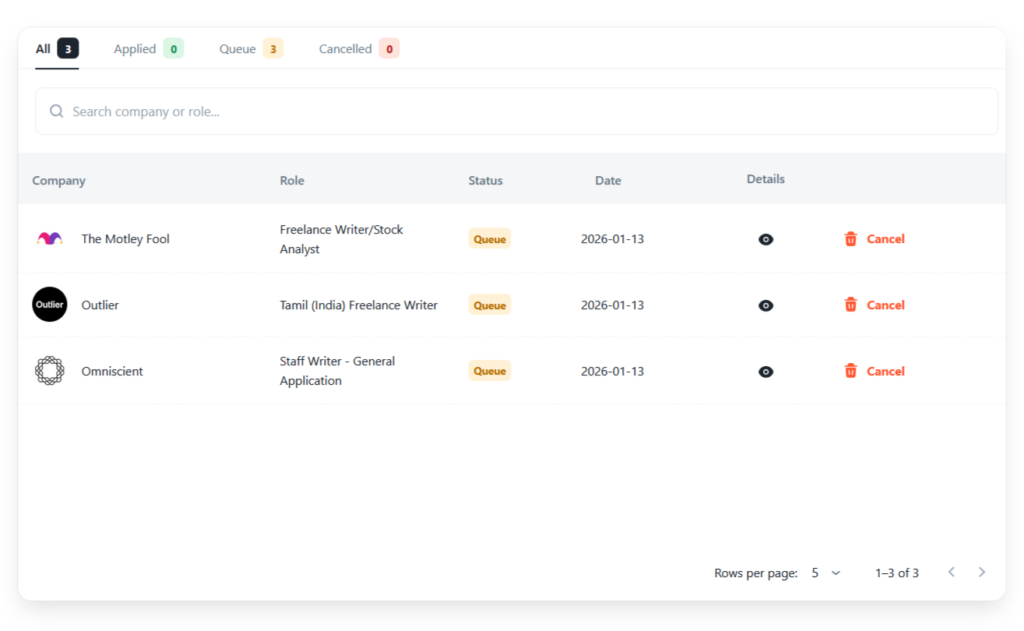
Task: Go to next page using right arrow
Action: click(981, 572)
